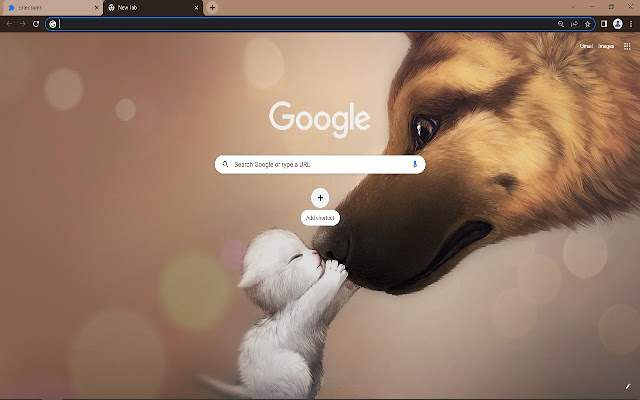Screen dimensions: 640x400
Task: Click the Google icon in address bar
Action: (x=53, y=24)
